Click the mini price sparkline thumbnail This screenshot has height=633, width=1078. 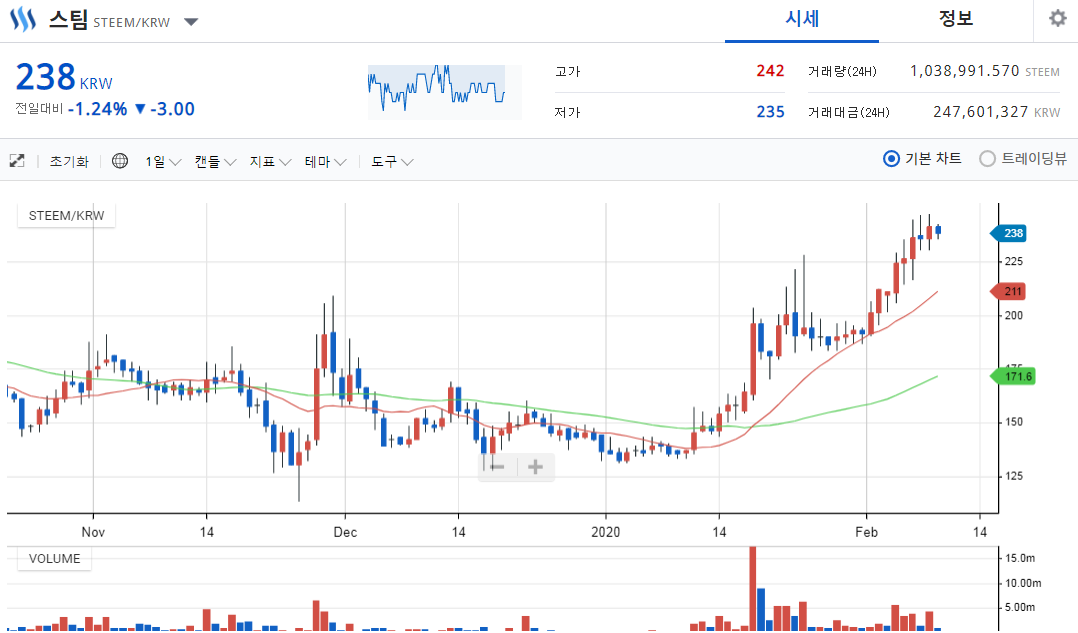click(x=444, y=92)
